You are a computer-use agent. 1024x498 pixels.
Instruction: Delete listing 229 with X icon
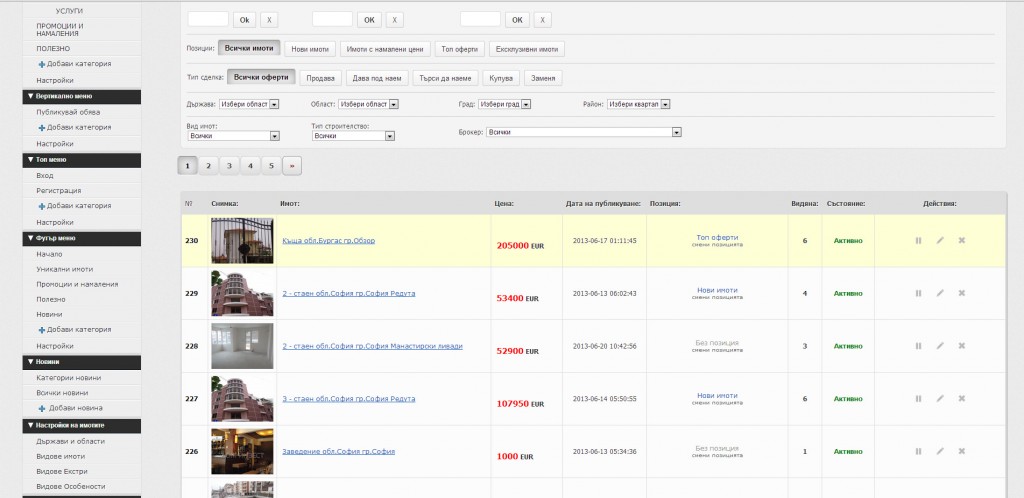click(961, 293)
